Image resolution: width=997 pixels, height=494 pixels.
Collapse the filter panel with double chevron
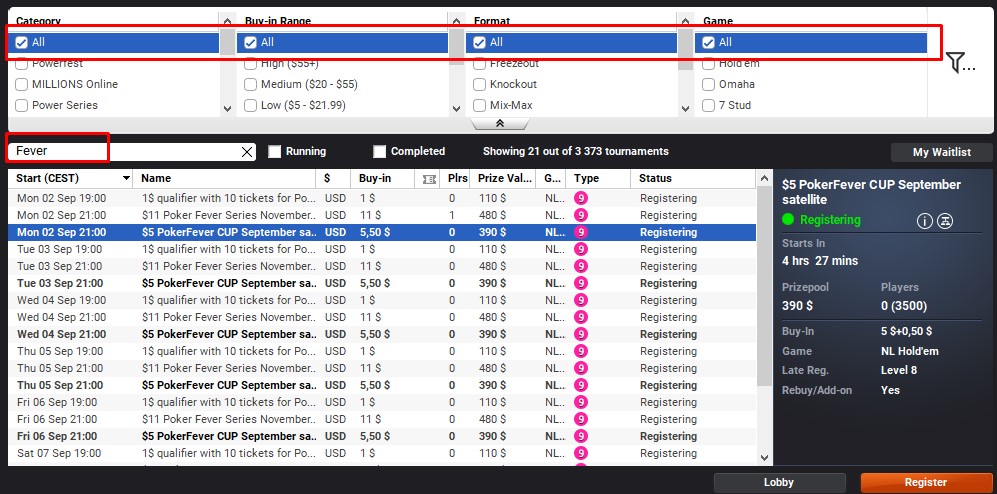pos(499,124)
